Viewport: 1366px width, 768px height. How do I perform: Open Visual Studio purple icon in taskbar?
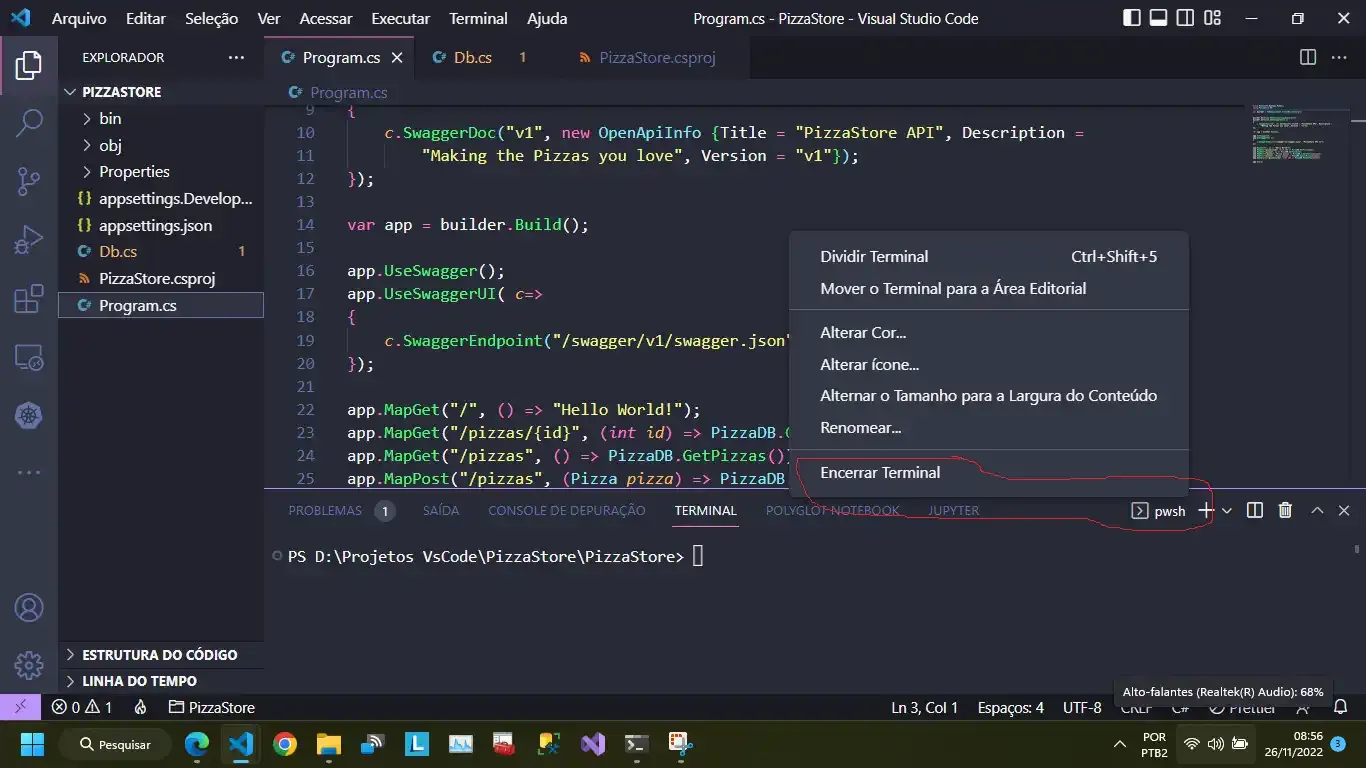point(593,744)
